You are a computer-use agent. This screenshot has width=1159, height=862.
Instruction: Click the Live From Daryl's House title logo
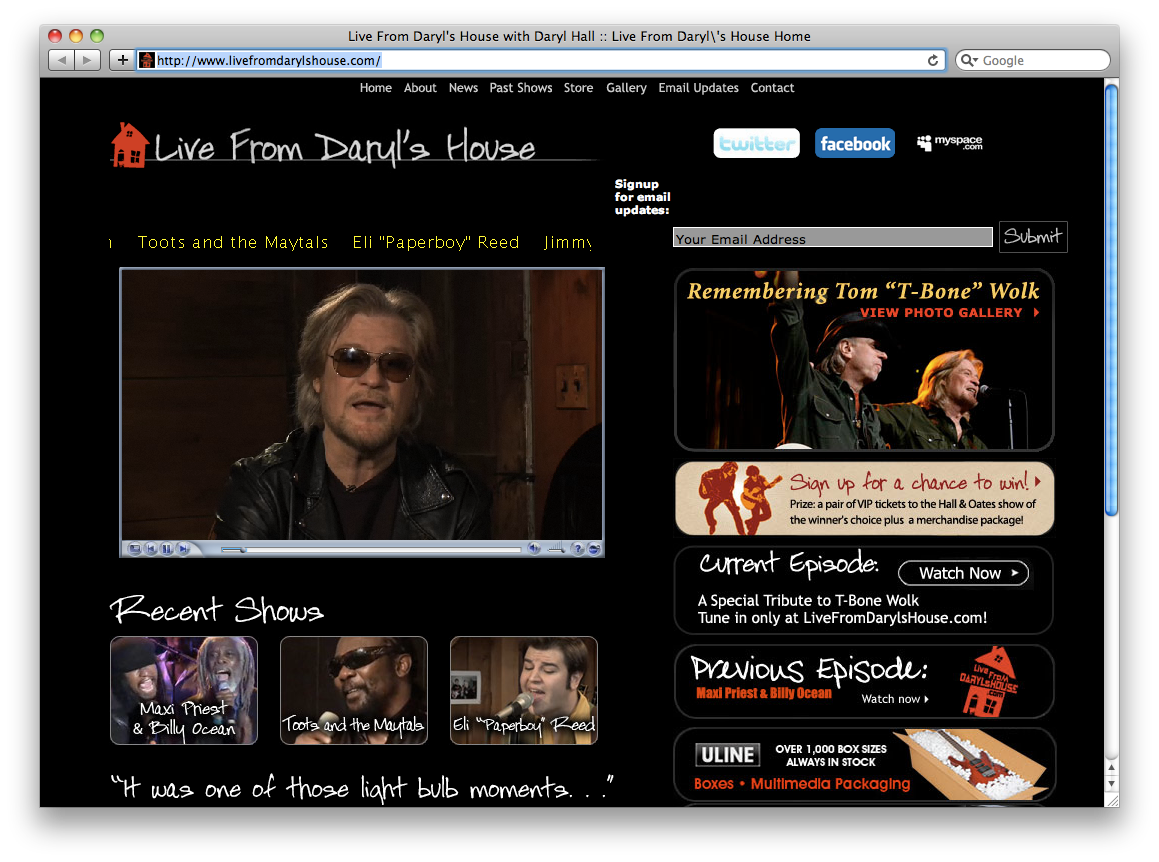pyautogui.click(x=344, y=147)
